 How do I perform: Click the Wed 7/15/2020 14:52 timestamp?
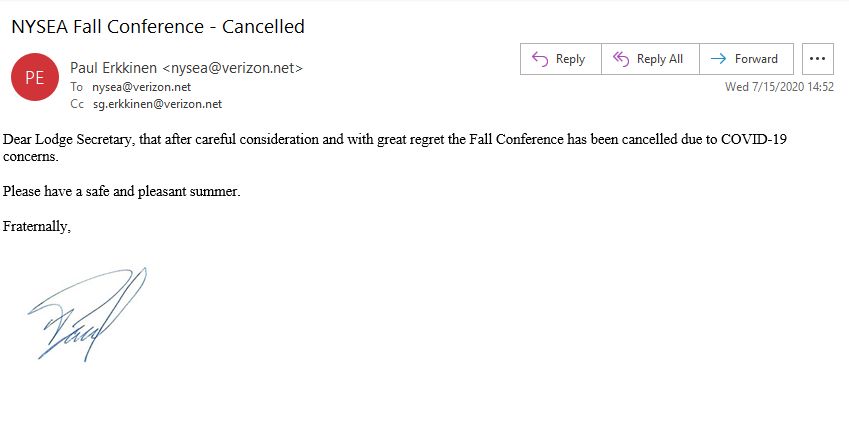click(779, 87)
